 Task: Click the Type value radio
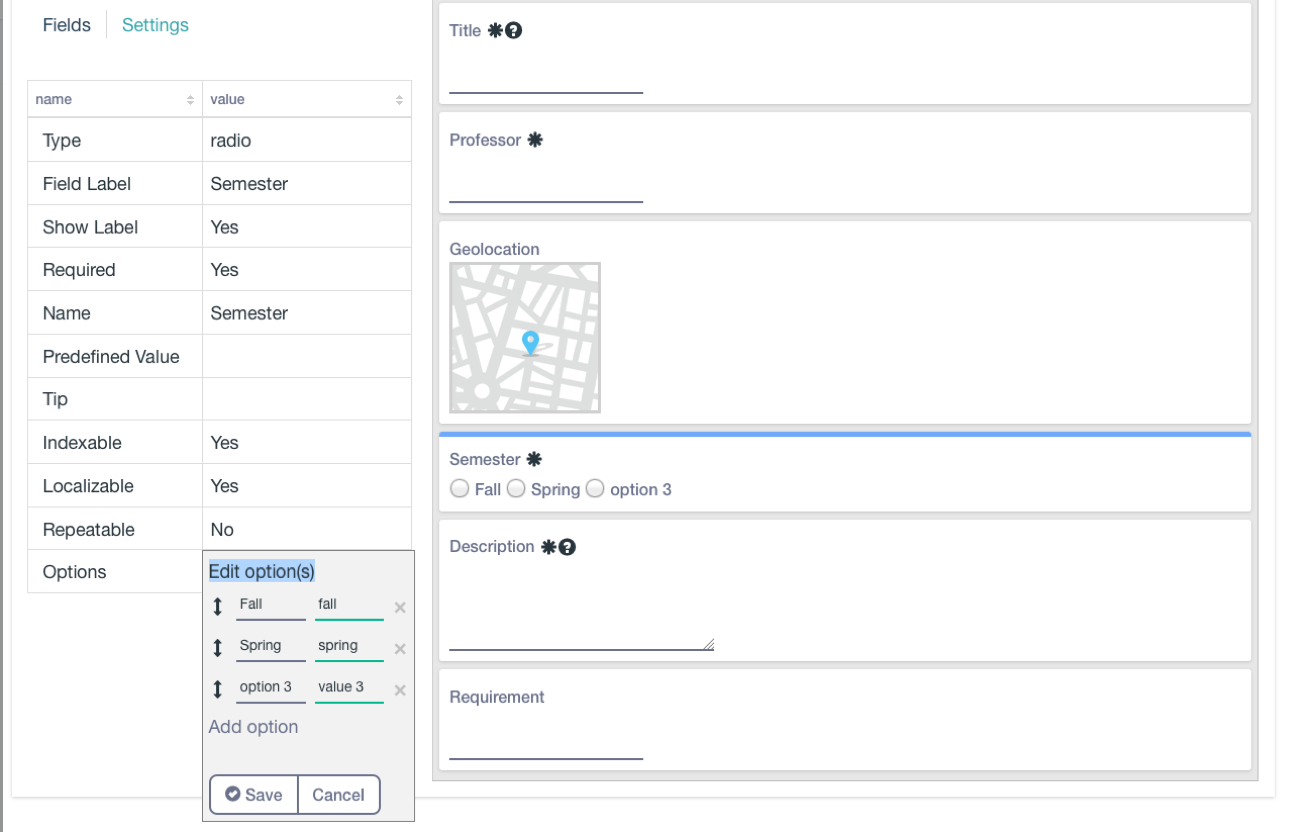click(x=231, y=141)
